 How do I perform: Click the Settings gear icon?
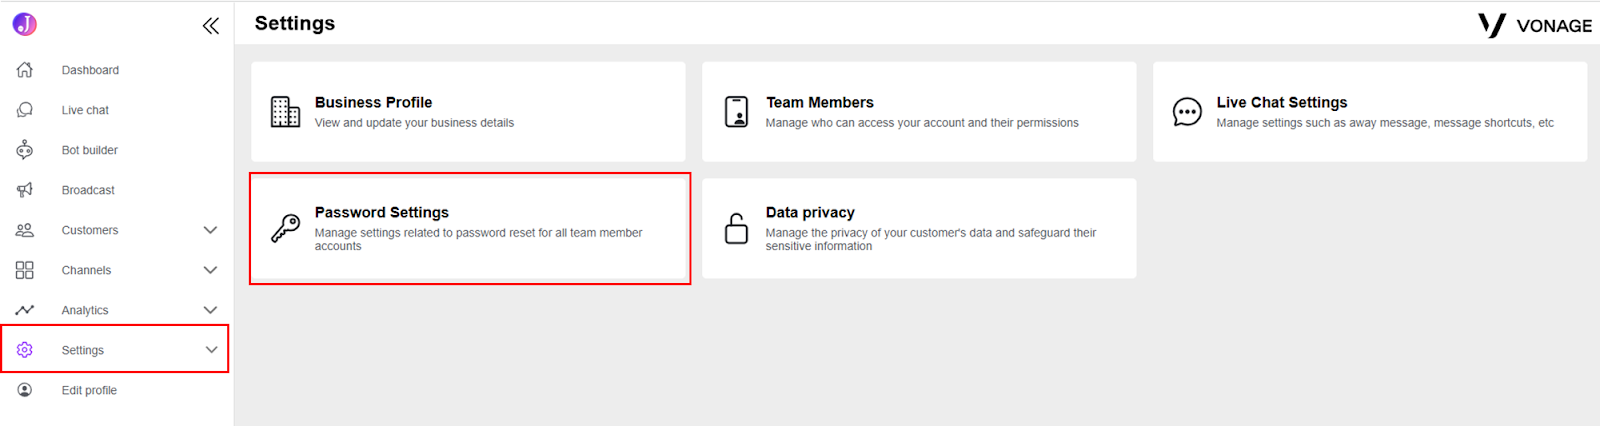[25, 350]
